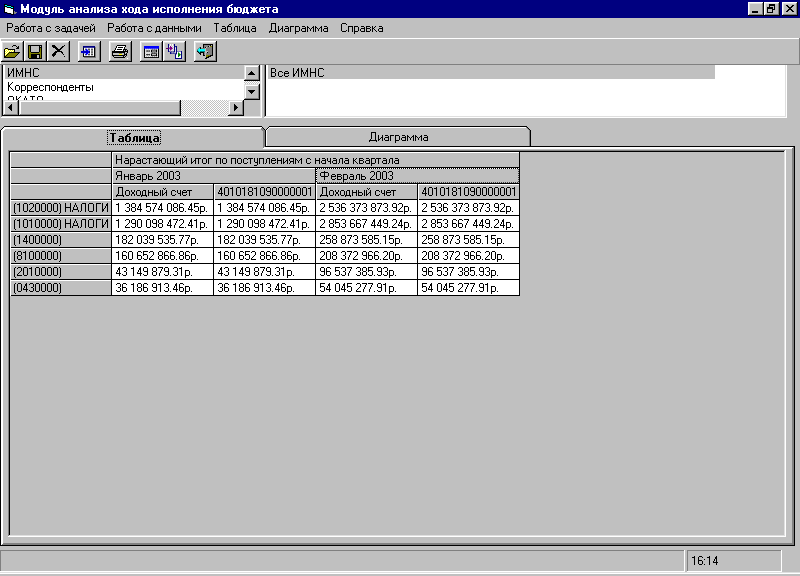Screen dimensions: 800x576
Task: Select row header (0430000)
Action: (61, 288)
